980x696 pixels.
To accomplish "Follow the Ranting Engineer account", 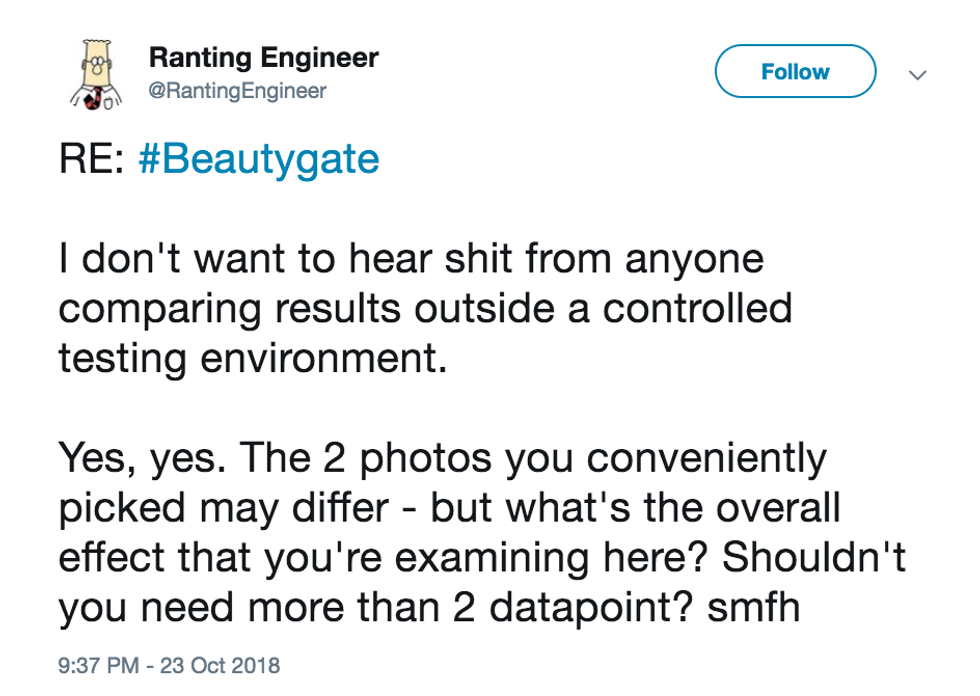I will tap(795, 72).
